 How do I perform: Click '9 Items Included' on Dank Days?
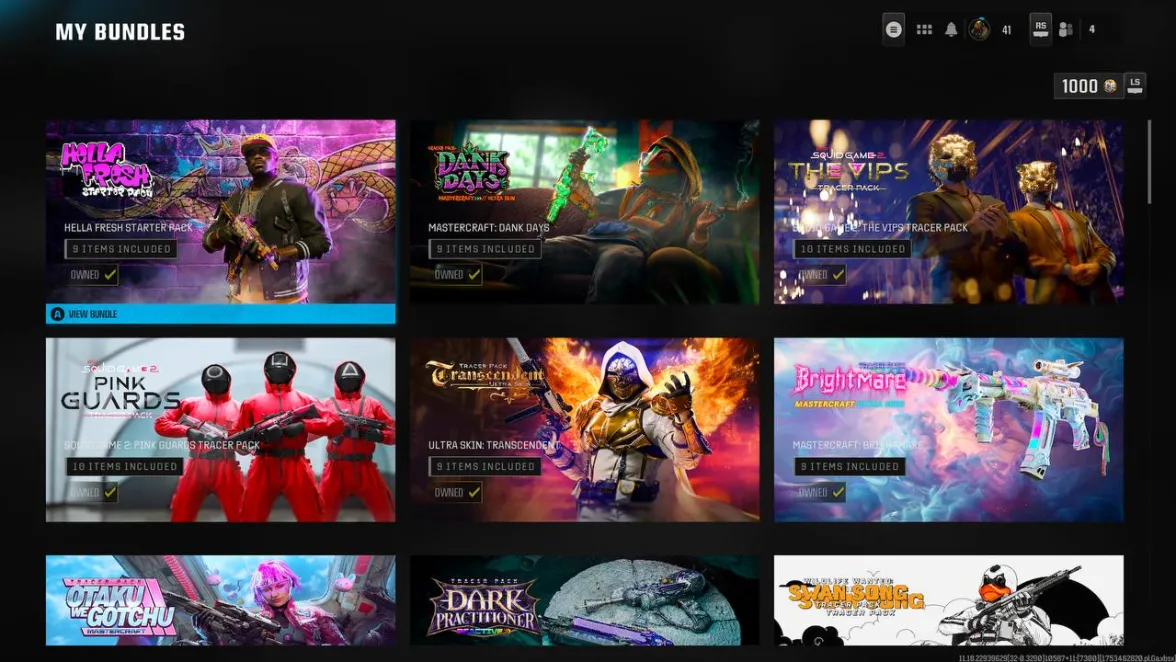pyautogui.click(x=485, y=249)
